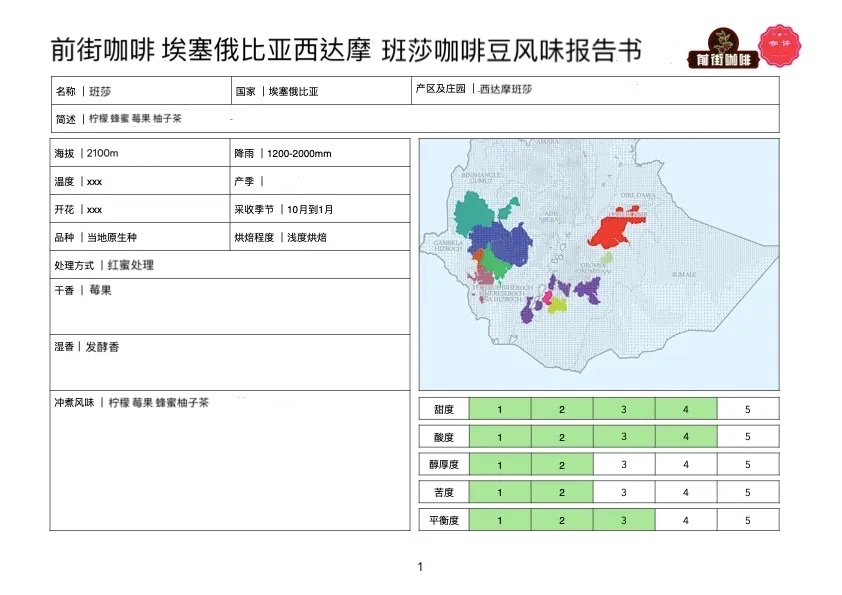Click the red region on the map
The width and height of the screenshot is (842, 595).
click(x=611, y=231)
